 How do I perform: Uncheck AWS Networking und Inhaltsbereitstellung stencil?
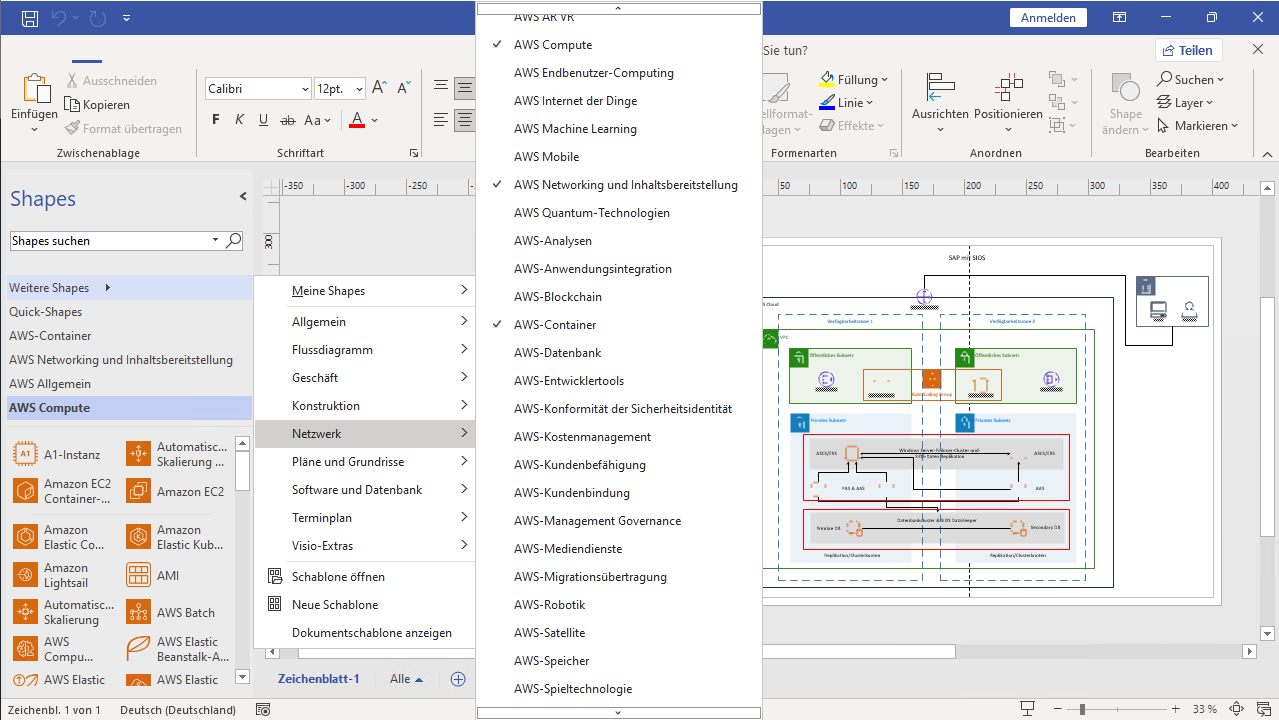click(x=625, y=185)
